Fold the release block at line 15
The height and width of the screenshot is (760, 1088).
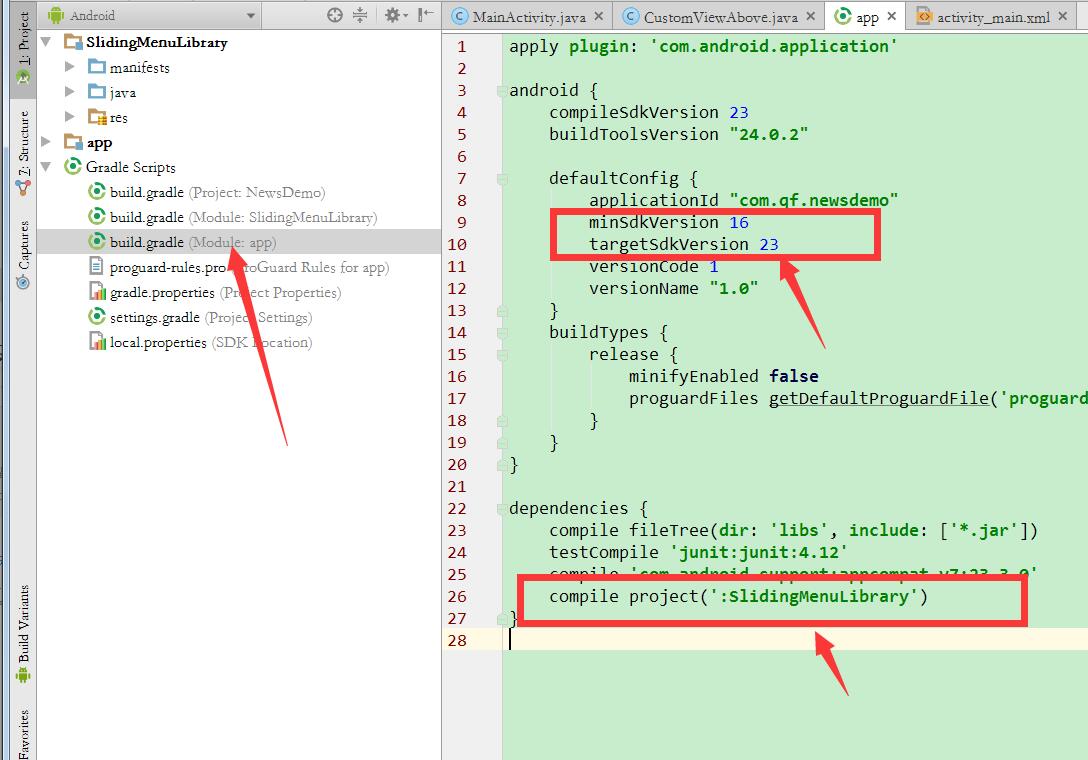click(x=501, y=355)
